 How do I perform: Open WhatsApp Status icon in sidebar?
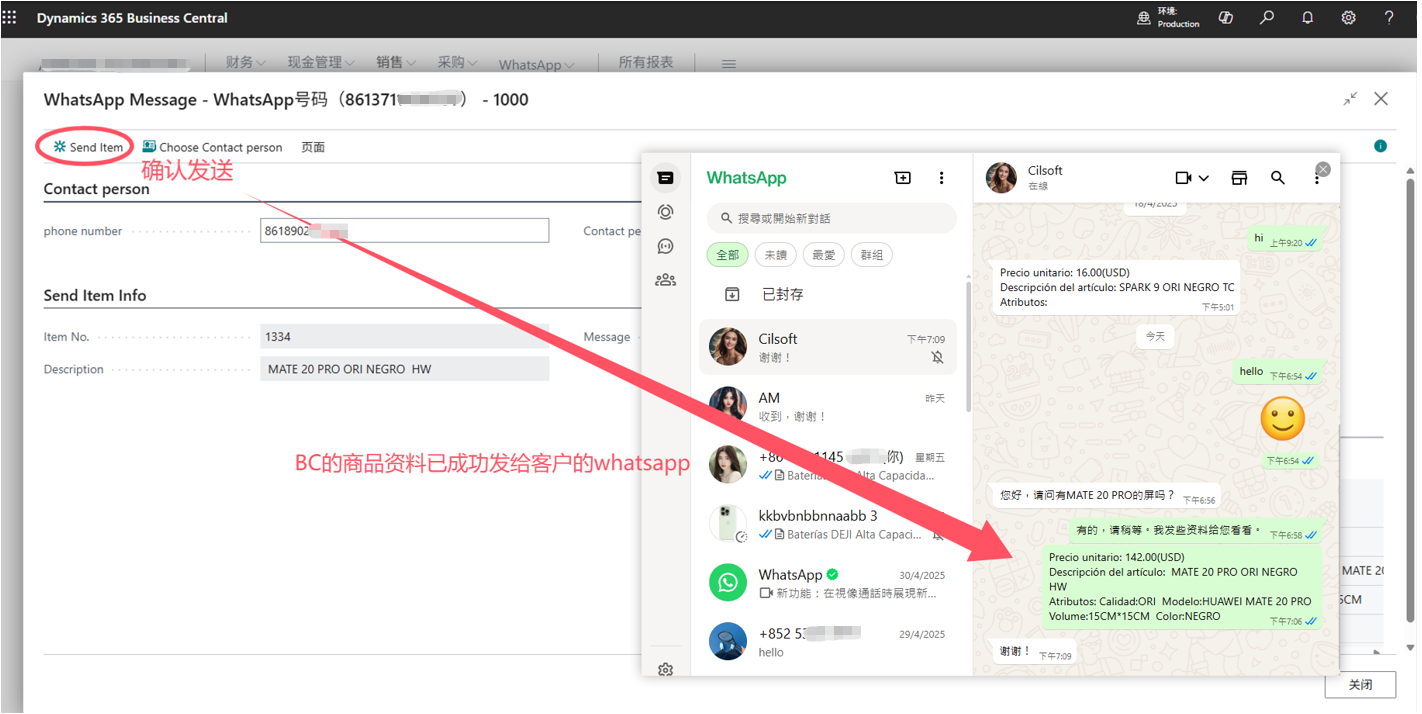[x=665, y=212]
